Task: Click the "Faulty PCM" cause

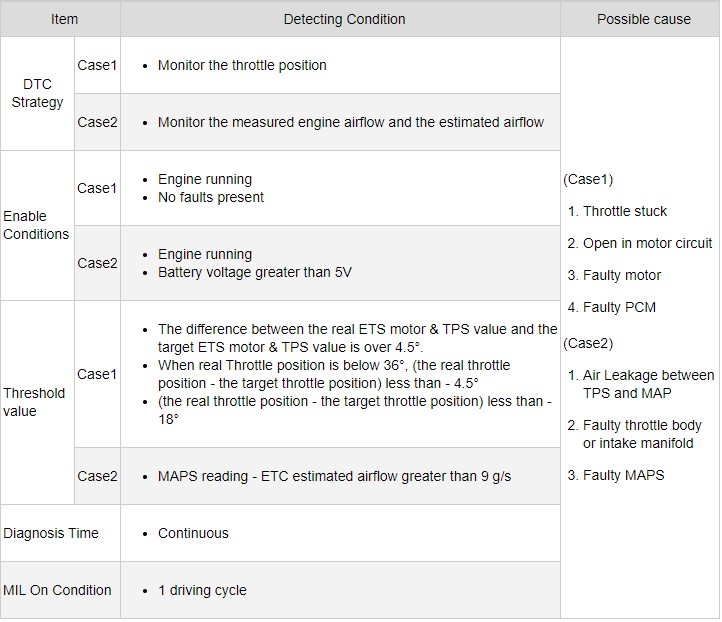Action: (619, 307)
